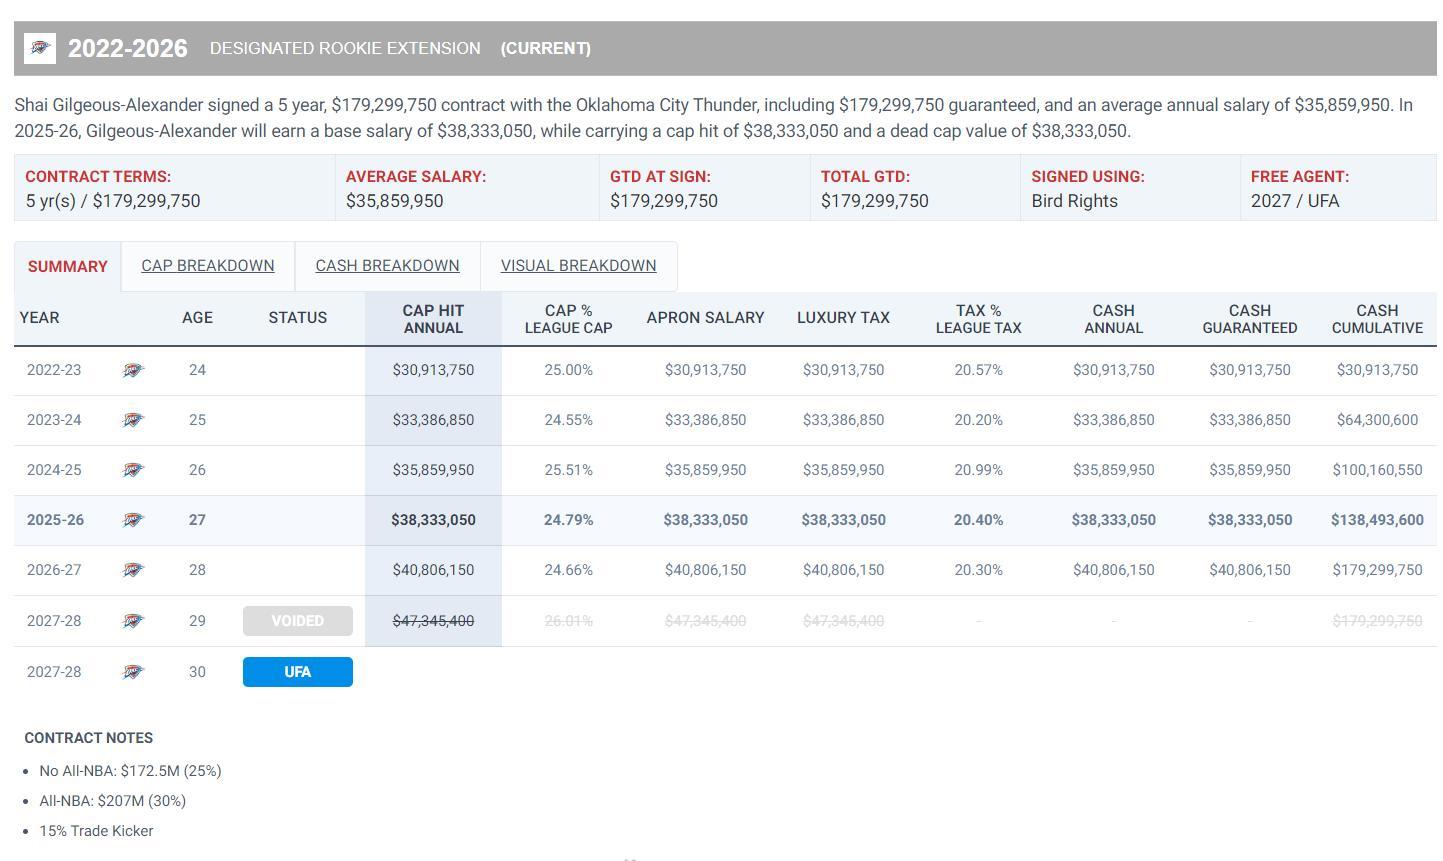The image size is (1443, 861).
Task: Click the Thunder logo in the contract header
Action: (x=40, y=48)
